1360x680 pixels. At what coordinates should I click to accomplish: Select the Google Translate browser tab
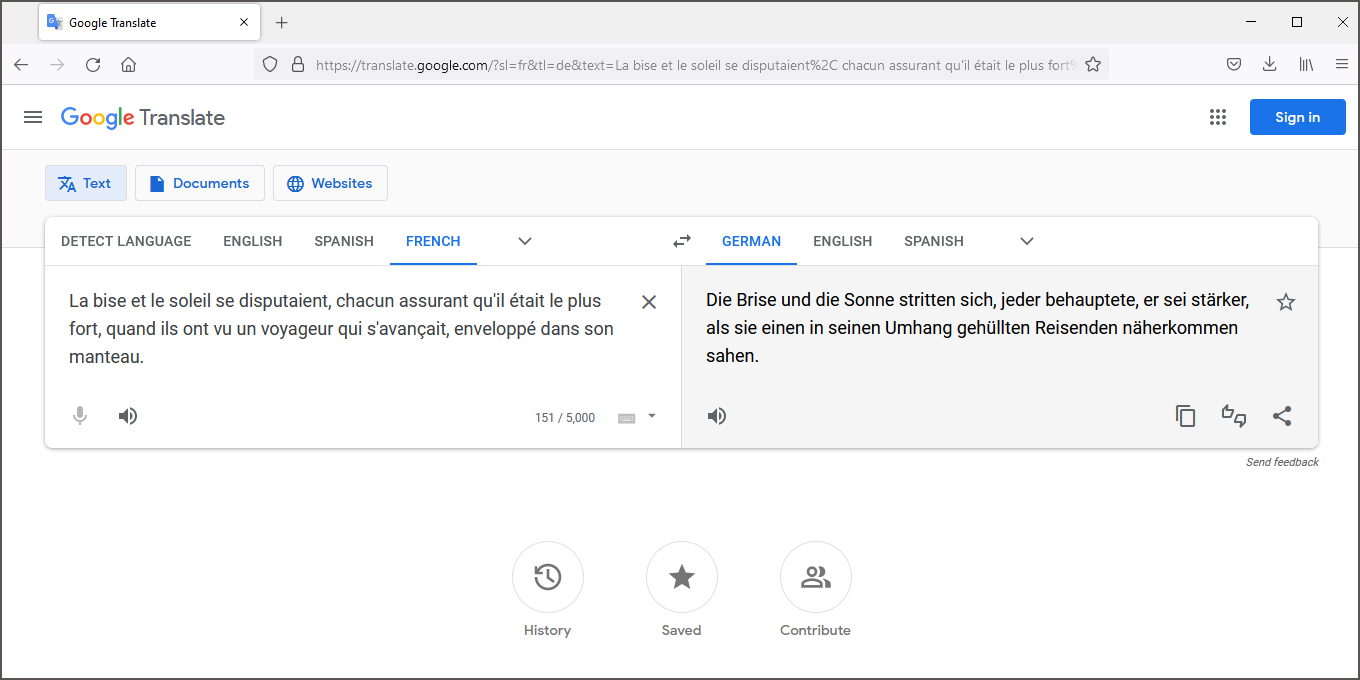tap(150, 22)
